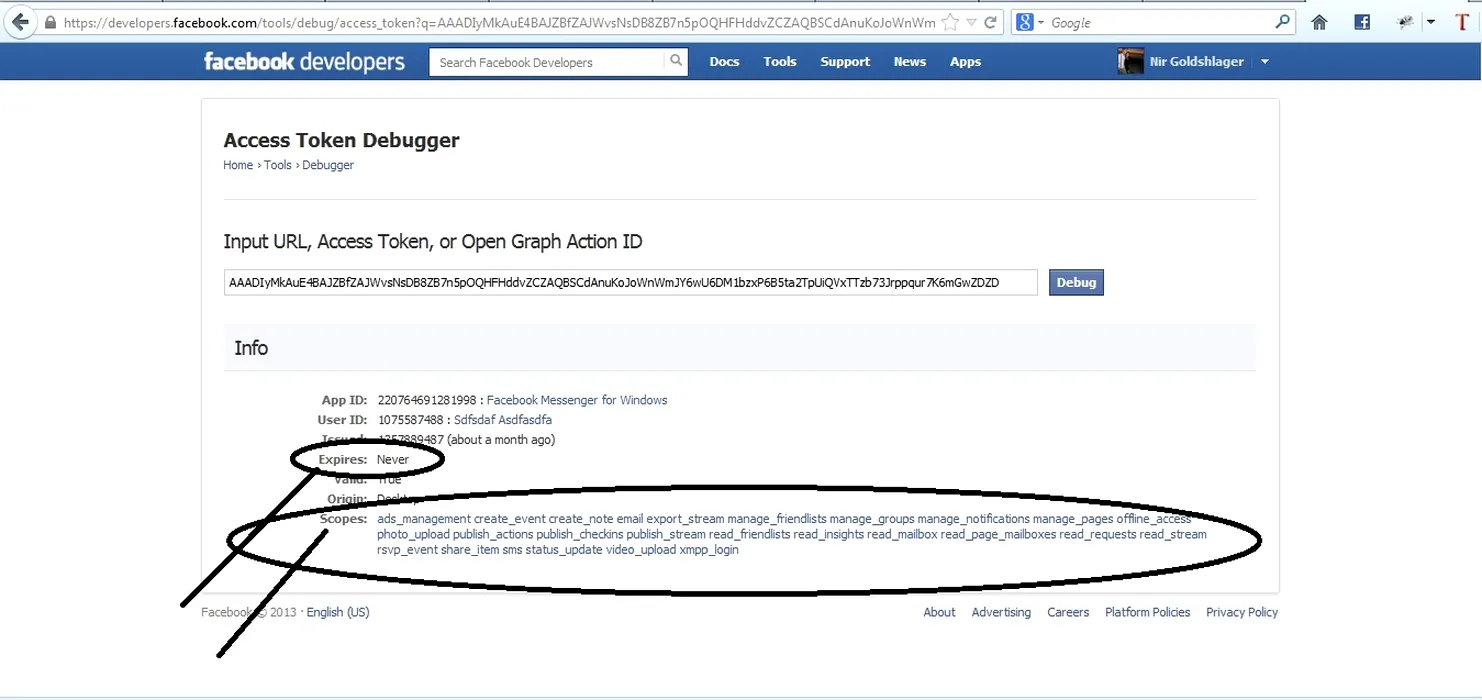Click the Expires value "Never"
The width and height of the screenshot is (1482, 700).
pos(393,460)
